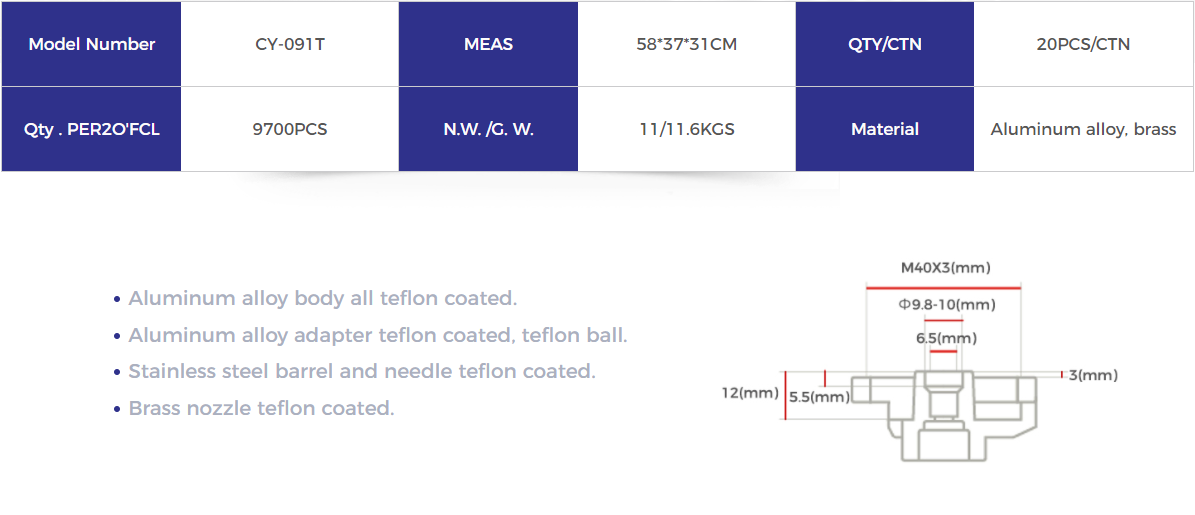The height and width of the screenshot is (515, 1195).
Task: Click the Qty . PER2O'FCL header cell
Action: click(x=91, y=130)
